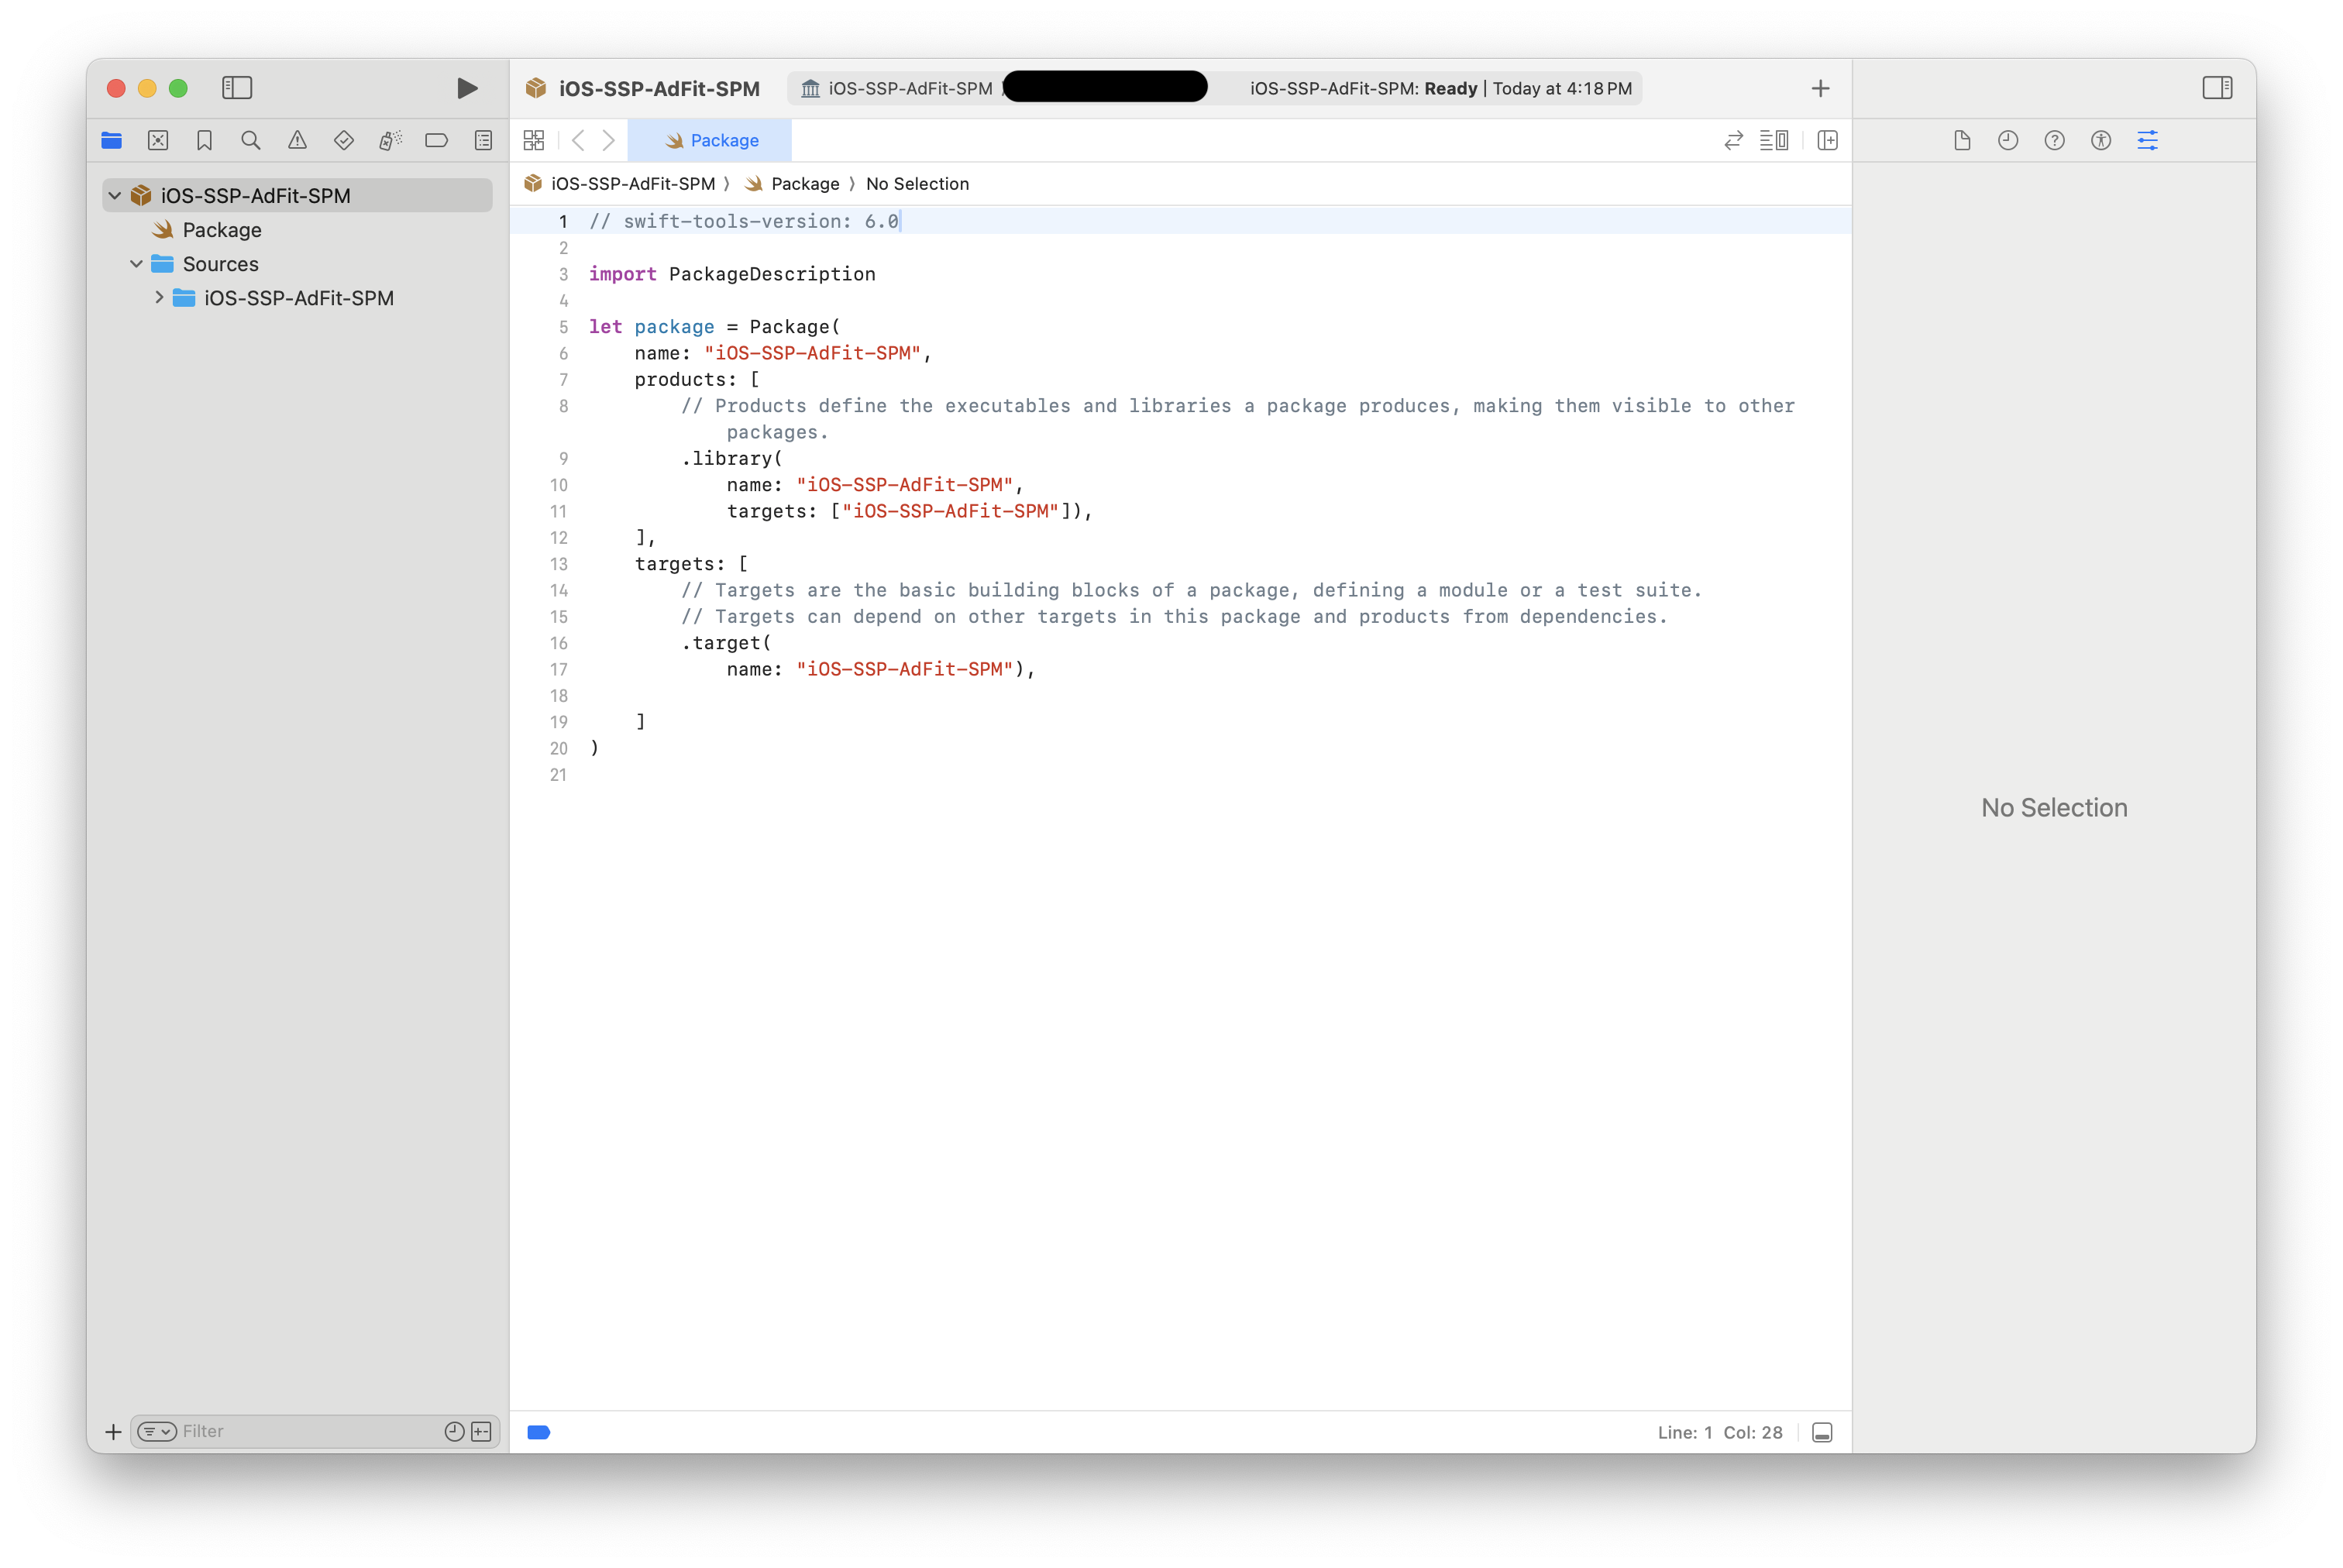Screen dimensions: 2343x1568
Task: Open the Find navigator magnifier icon
Action: (251, 141)
